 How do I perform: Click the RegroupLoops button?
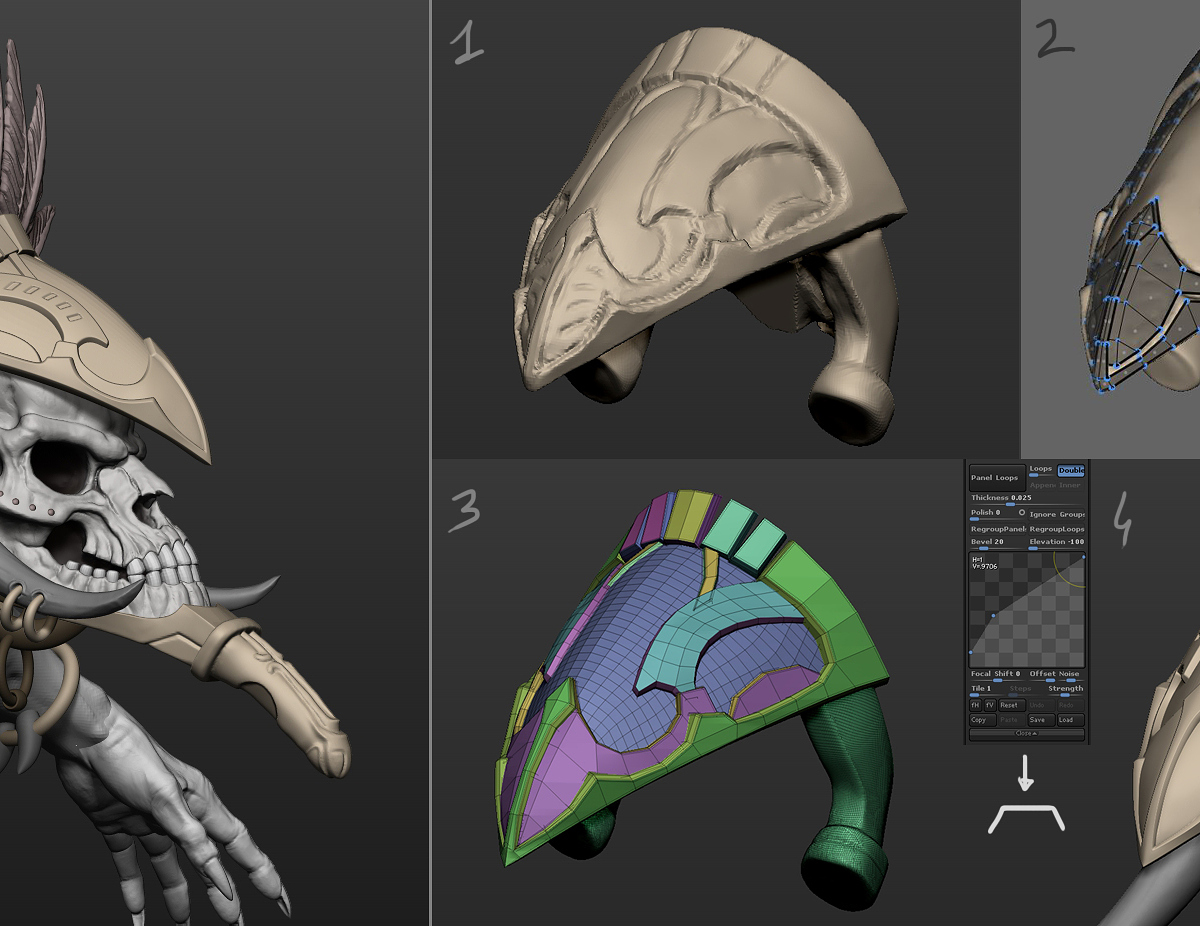click(1056, 529)
